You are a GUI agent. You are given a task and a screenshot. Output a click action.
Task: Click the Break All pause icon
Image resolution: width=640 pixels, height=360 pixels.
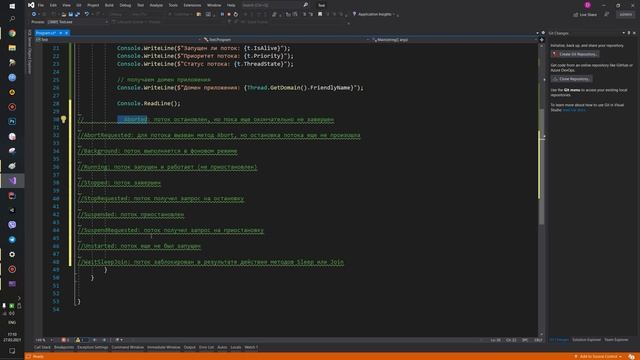(x=222, y=14)
